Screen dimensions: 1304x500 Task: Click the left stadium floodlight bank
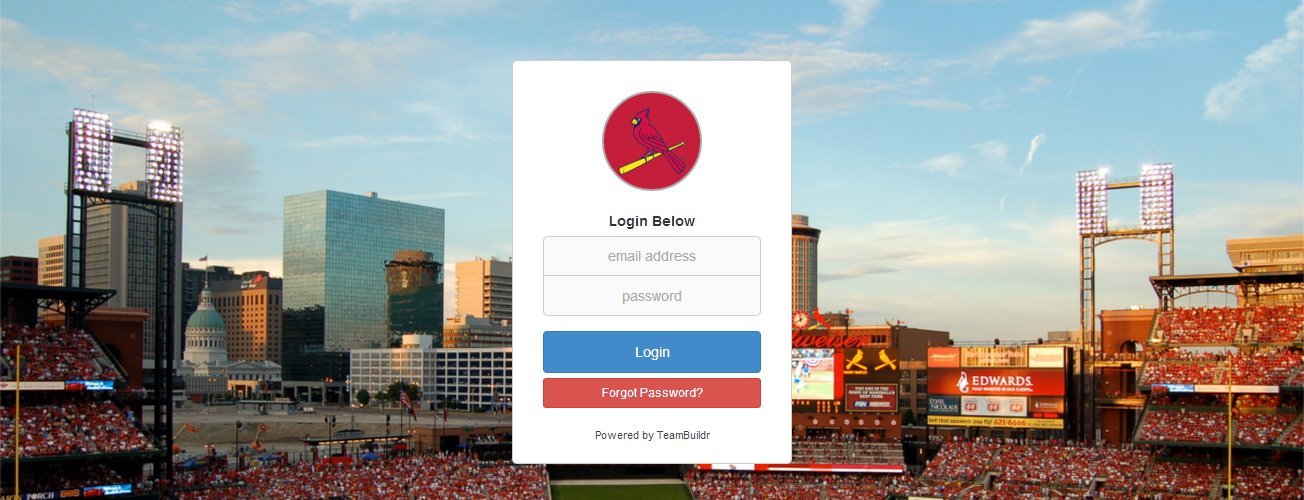pos(126,155)
